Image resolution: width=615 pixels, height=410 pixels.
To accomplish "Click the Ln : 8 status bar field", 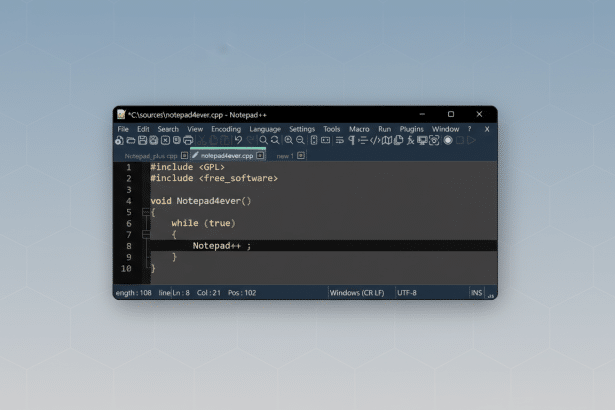I will point(181,293).
